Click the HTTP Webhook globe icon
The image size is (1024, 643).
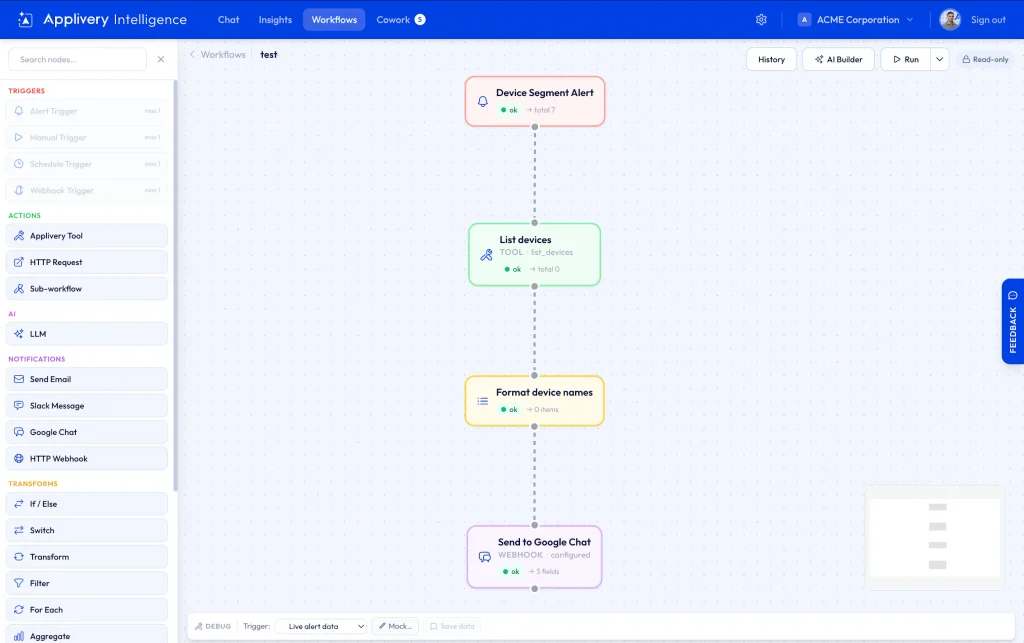[x=19, y=459]
